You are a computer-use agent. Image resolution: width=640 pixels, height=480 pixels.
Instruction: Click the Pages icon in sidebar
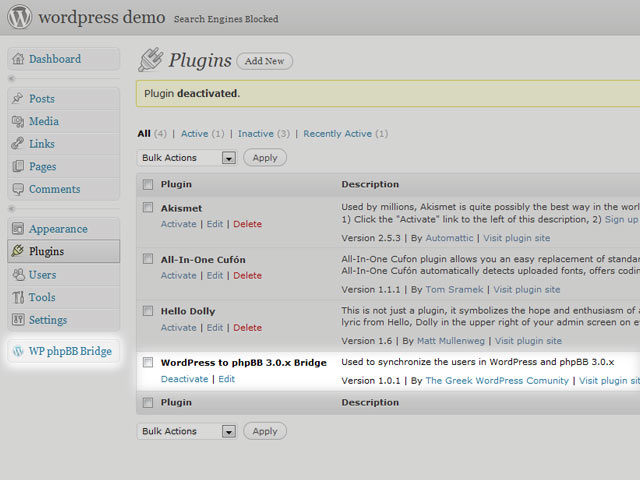[18, 166]
